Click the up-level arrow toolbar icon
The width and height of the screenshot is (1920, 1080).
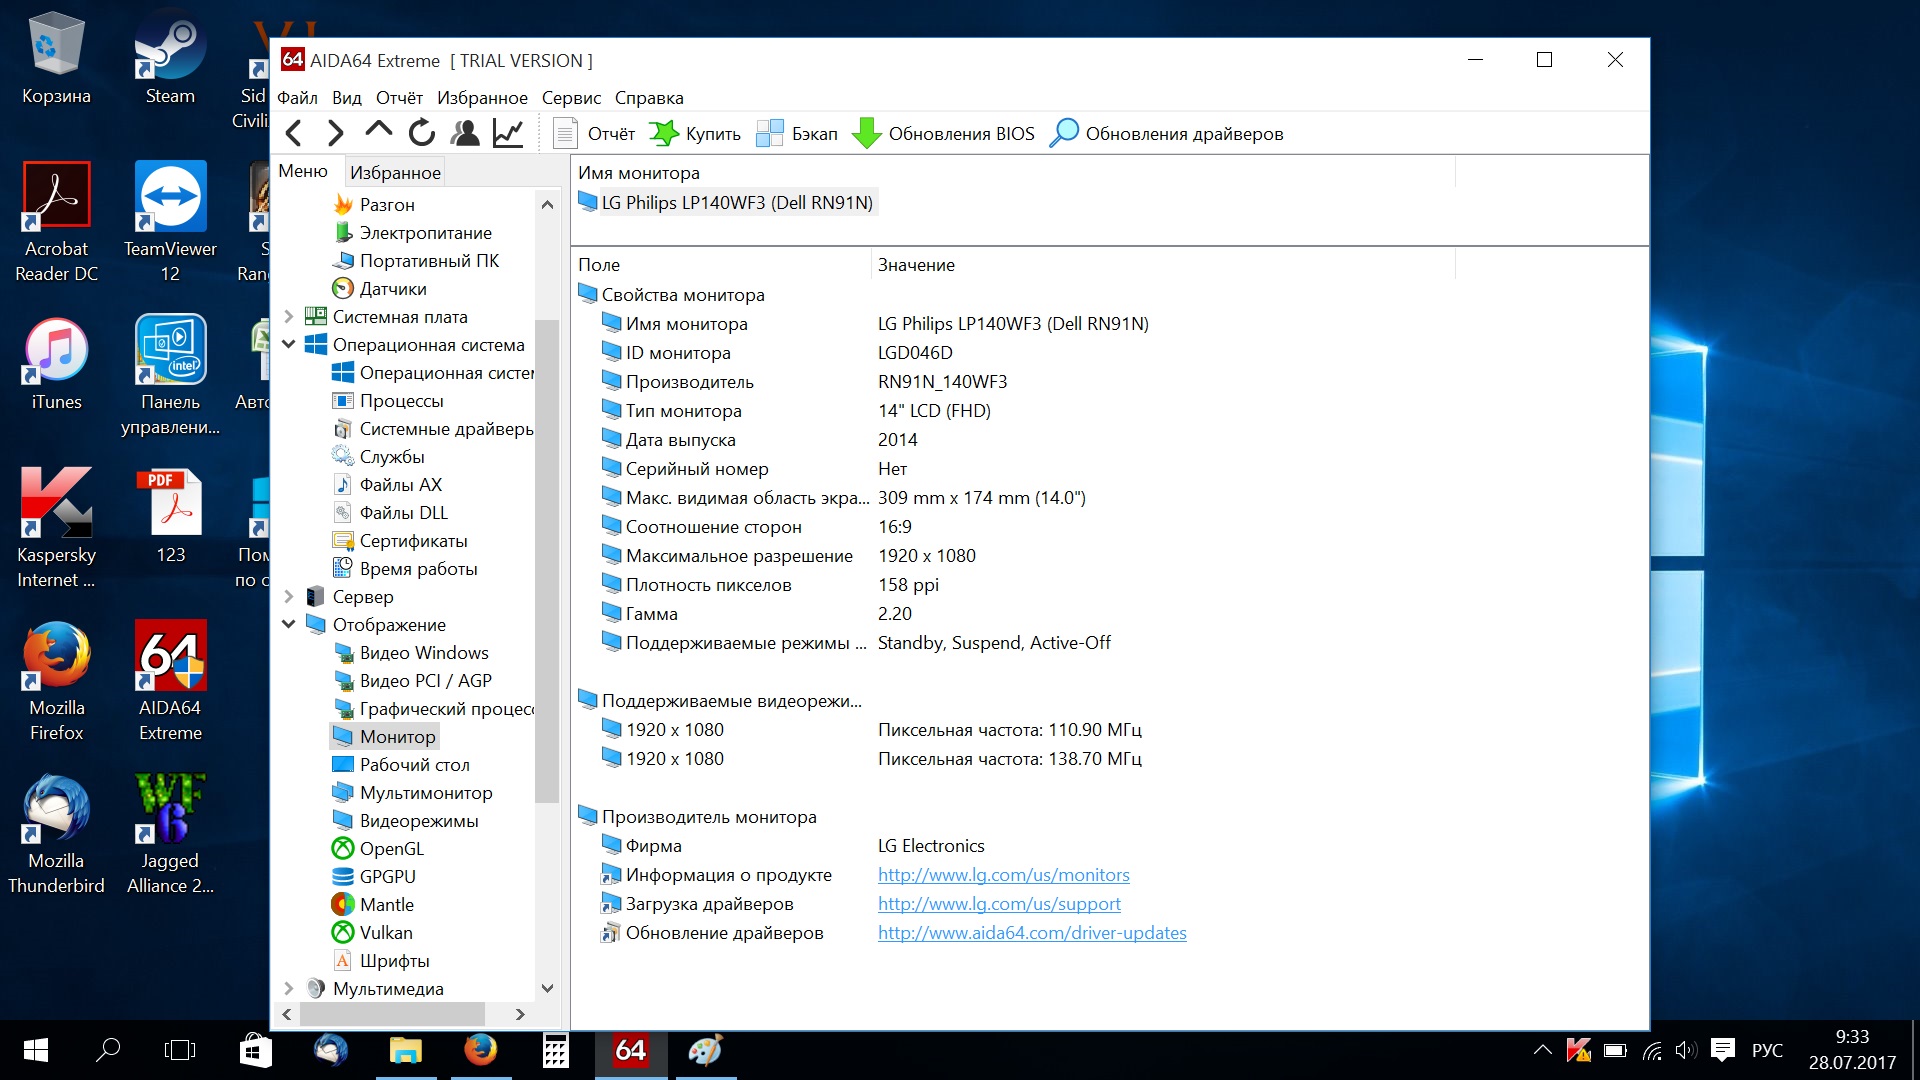tap(378, 130)
